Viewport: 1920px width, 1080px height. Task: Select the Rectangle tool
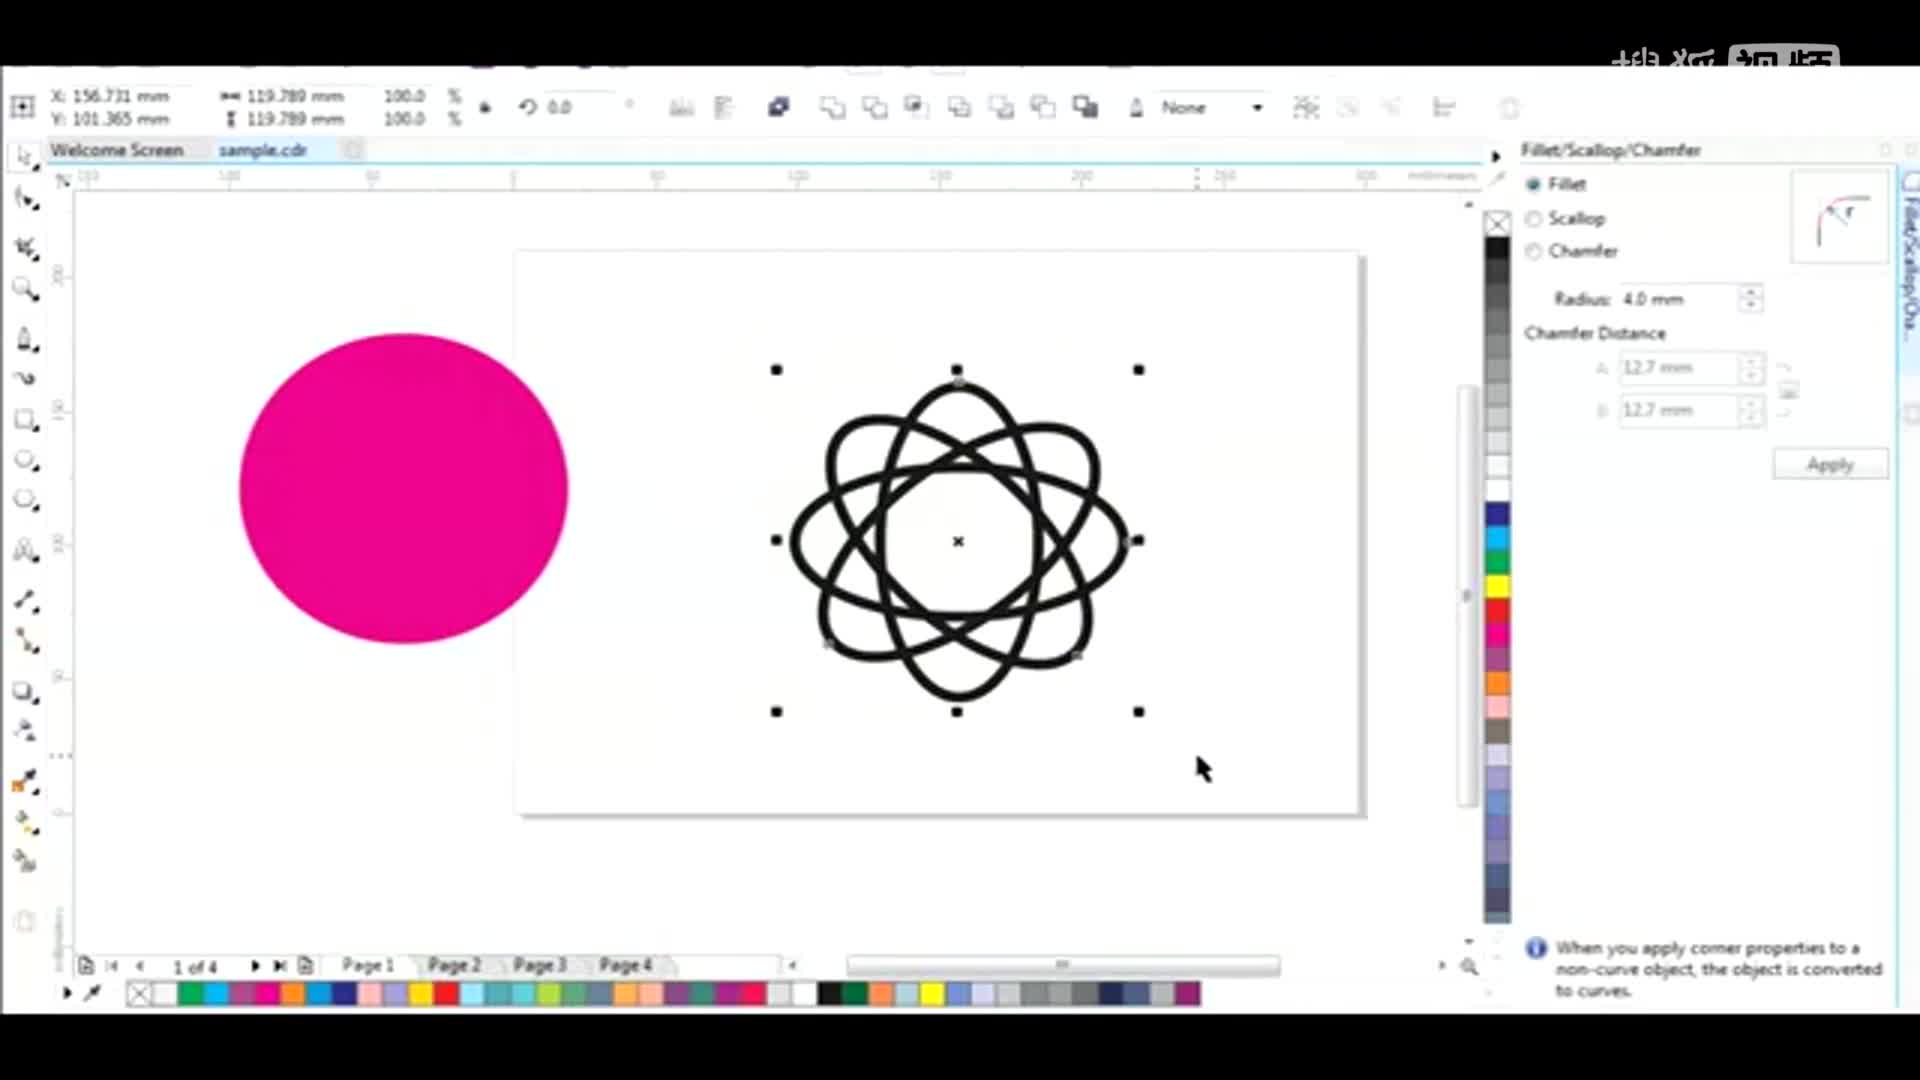point(26,420)
